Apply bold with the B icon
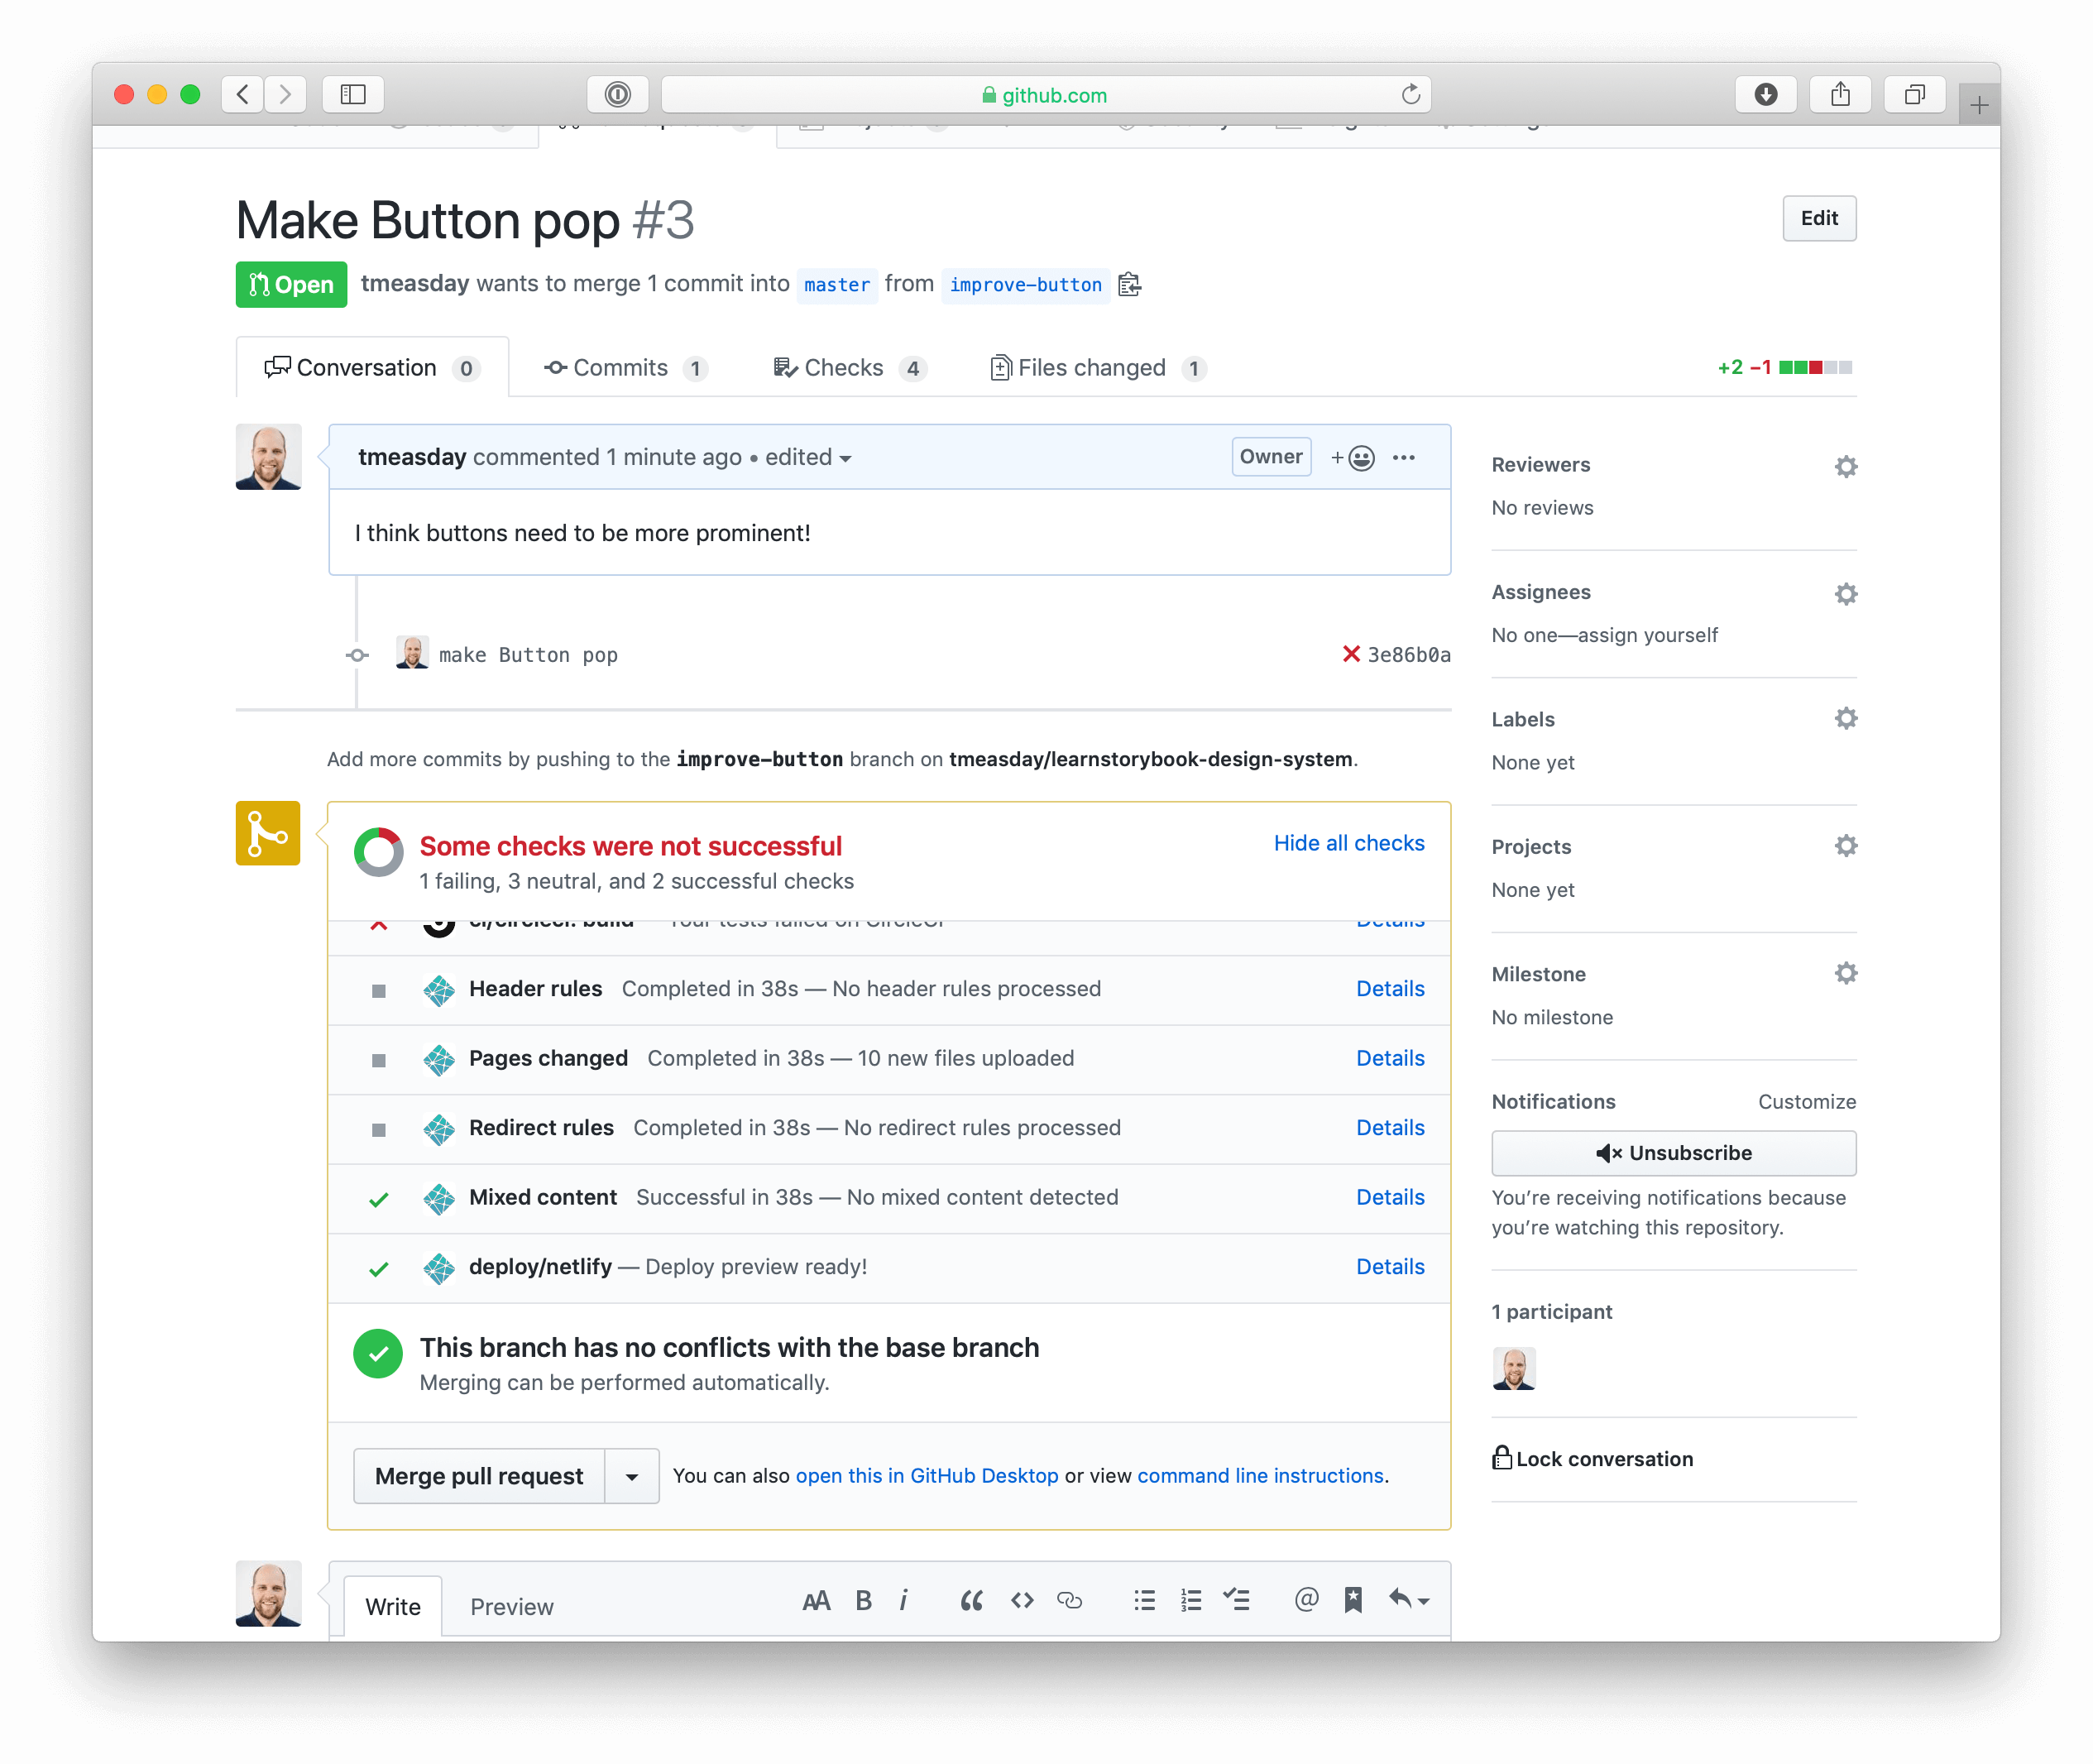Image resolution: width=2093 pixels, height=1764 pixels. point(864,1601)
